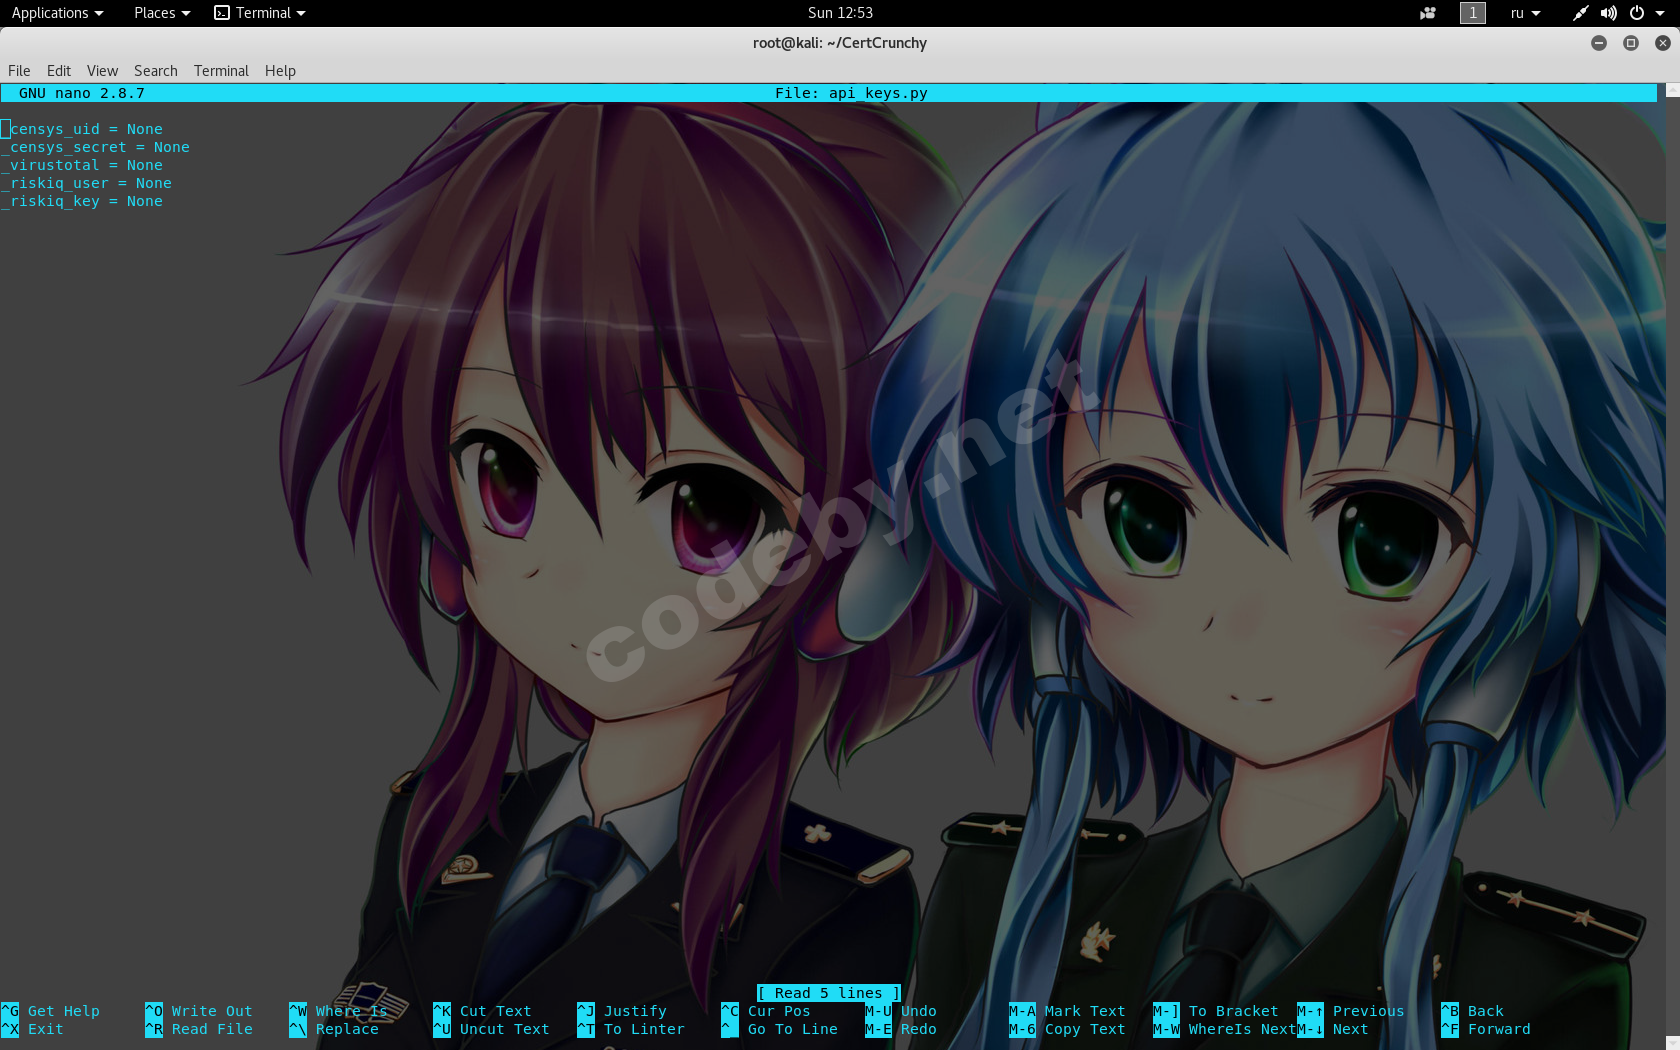Click the Justify shortcut label

[635, 1011]
